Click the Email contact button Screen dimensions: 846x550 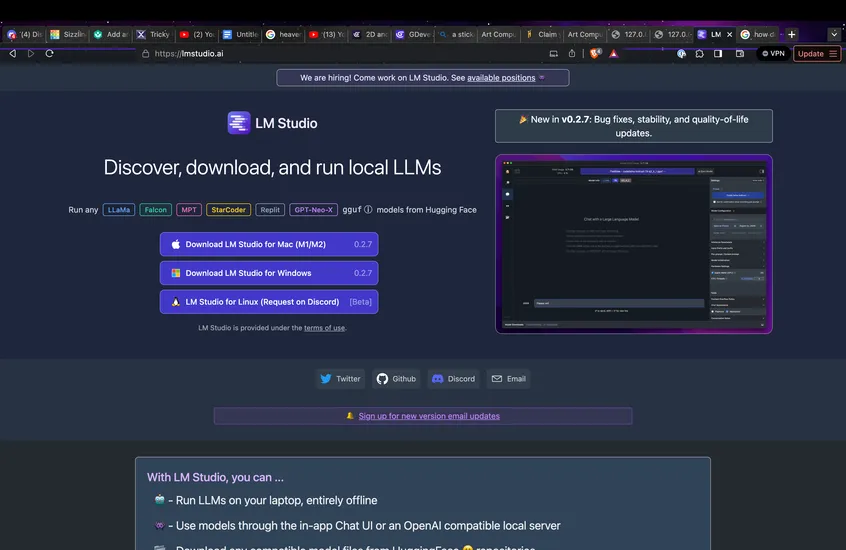pos(507,379)
